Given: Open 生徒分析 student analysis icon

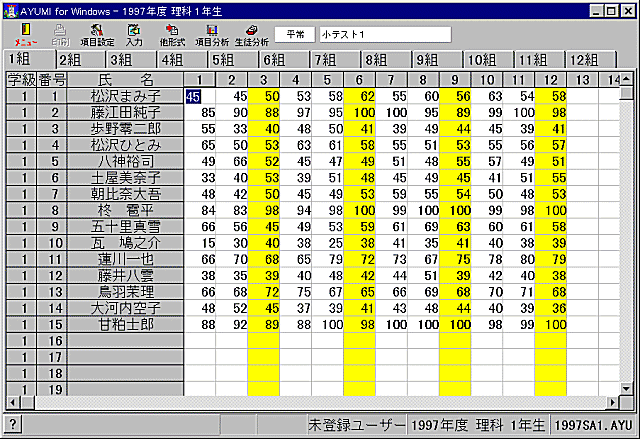Looking at the screenshot, I should coord(251,35).
